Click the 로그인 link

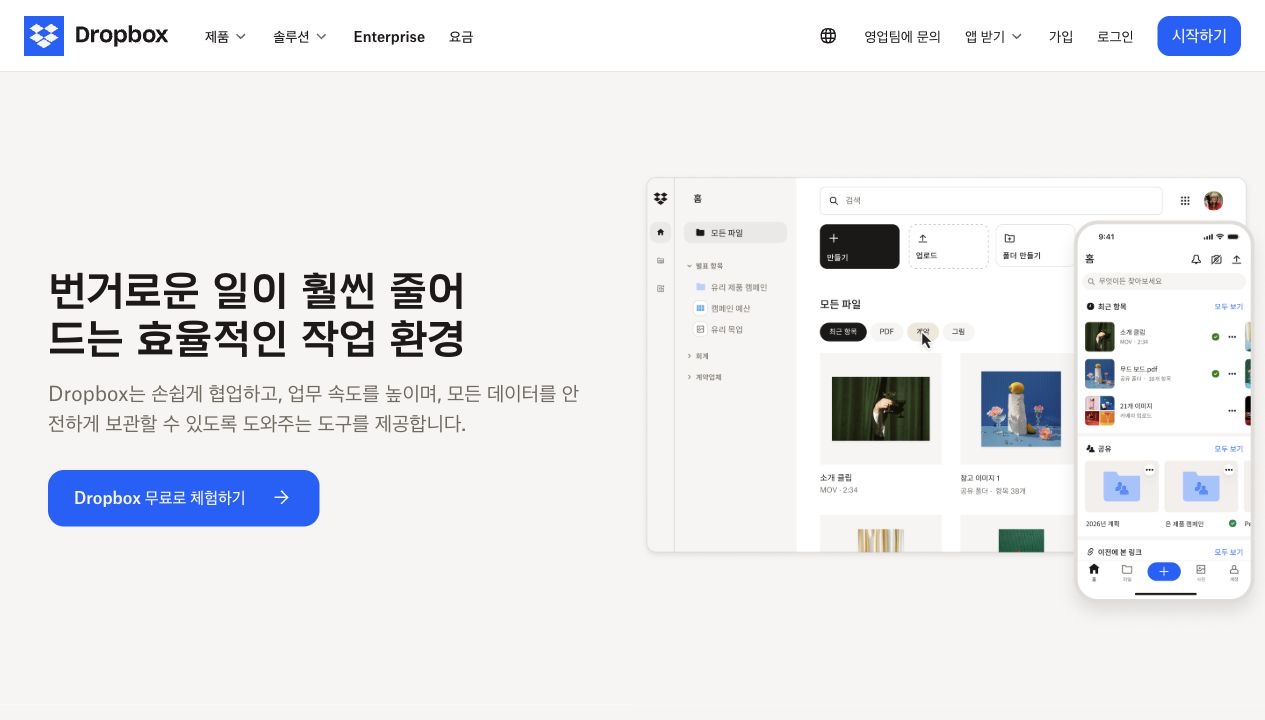pos(1115,36)
